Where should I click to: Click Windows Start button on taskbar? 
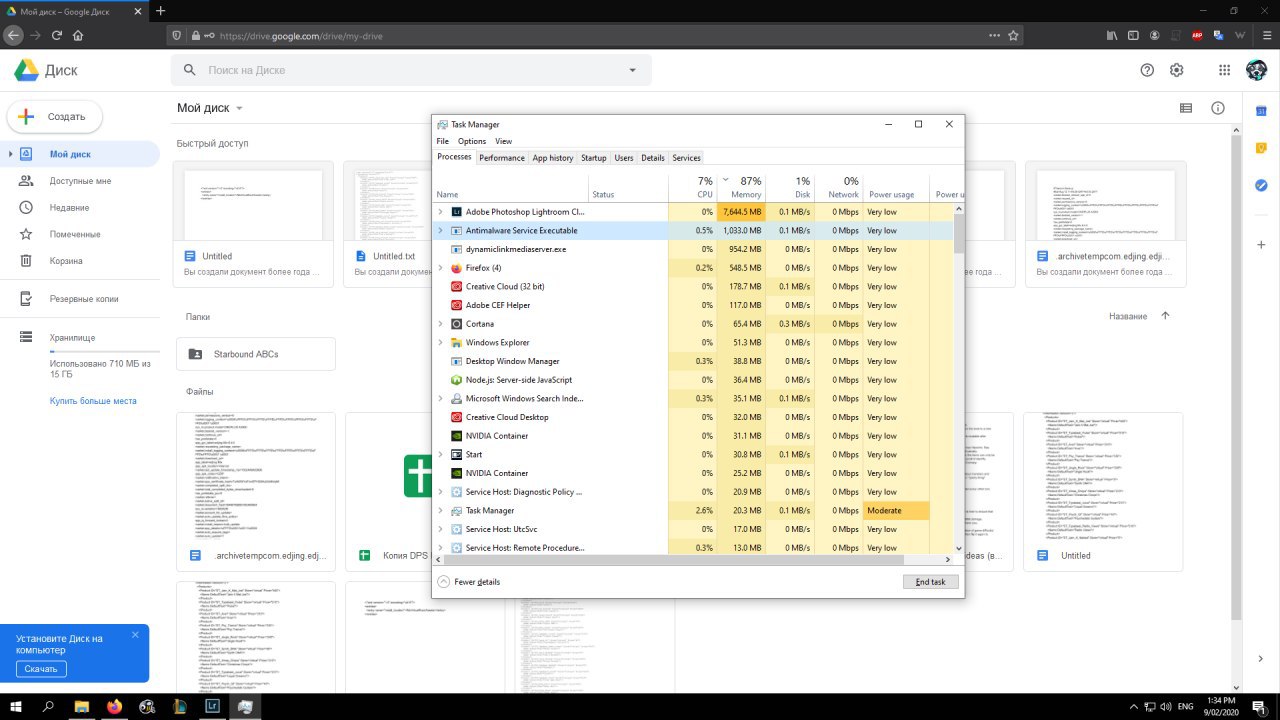coord(15,706)
